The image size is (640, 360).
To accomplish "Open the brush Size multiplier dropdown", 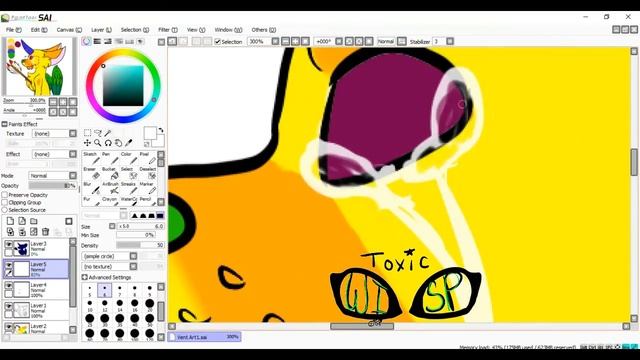I will click(x=112, y=226).
